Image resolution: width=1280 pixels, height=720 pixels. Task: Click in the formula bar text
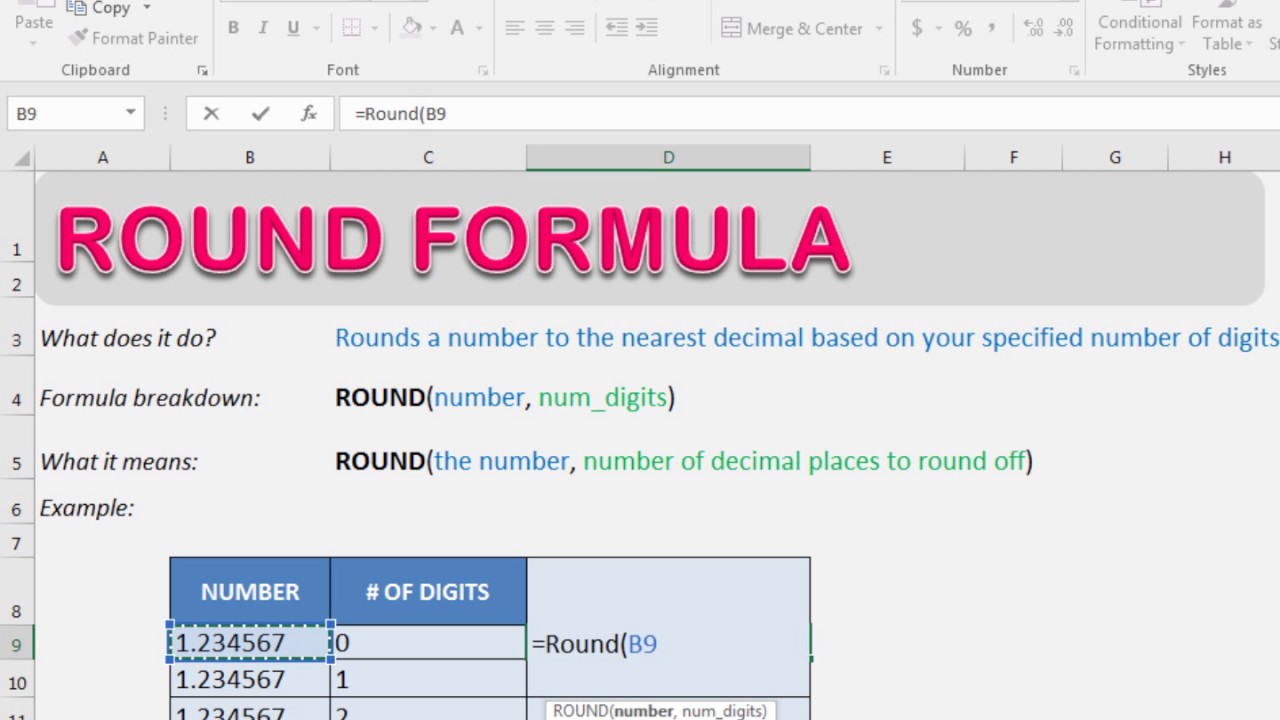click(x=401, y=114)
